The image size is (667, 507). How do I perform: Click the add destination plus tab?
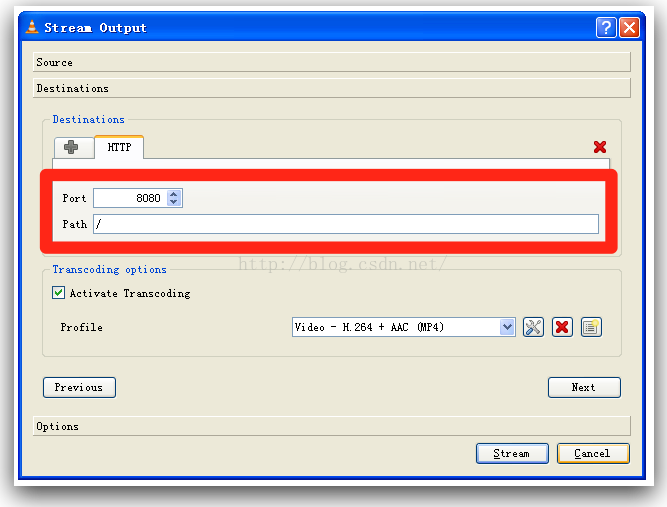point(74,148)
